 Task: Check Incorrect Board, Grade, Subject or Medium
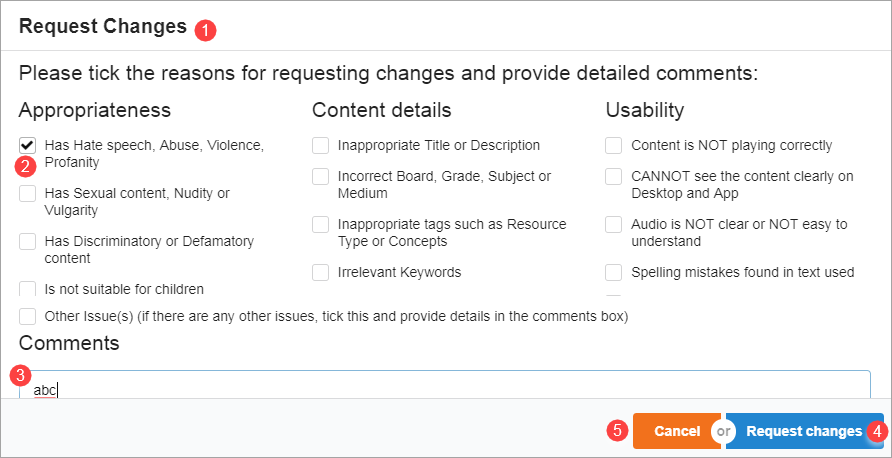coord(321,176)
